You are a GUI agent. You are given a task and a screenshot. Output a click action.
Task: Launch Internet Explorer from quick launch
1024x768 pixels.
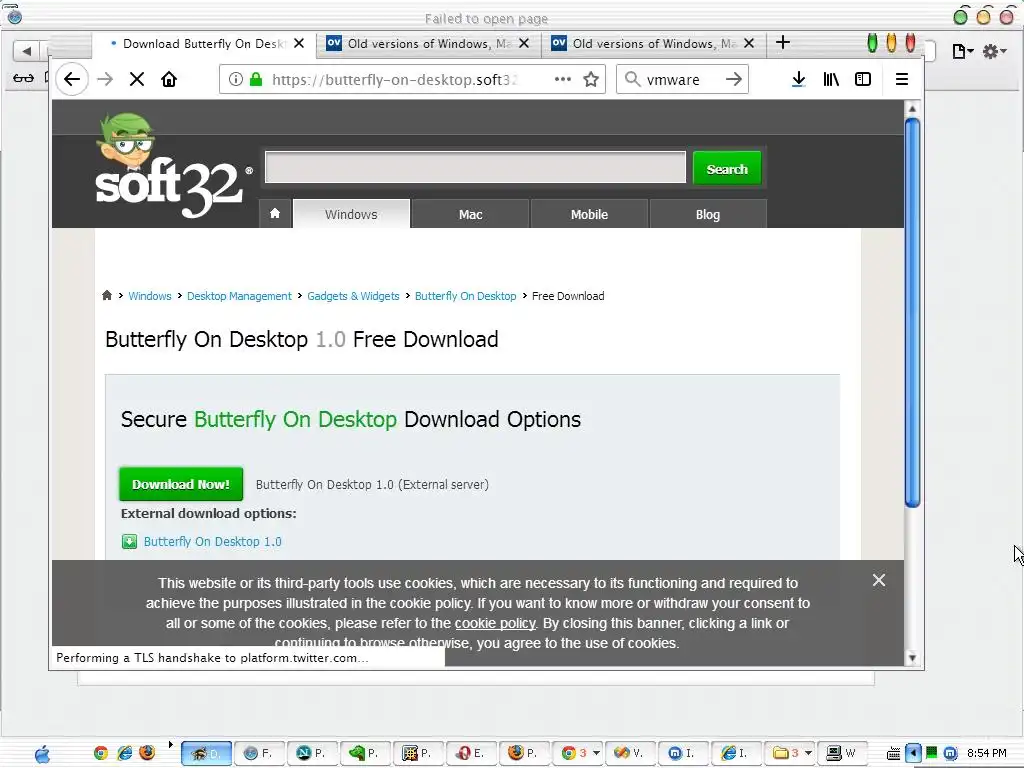point(124,753)
